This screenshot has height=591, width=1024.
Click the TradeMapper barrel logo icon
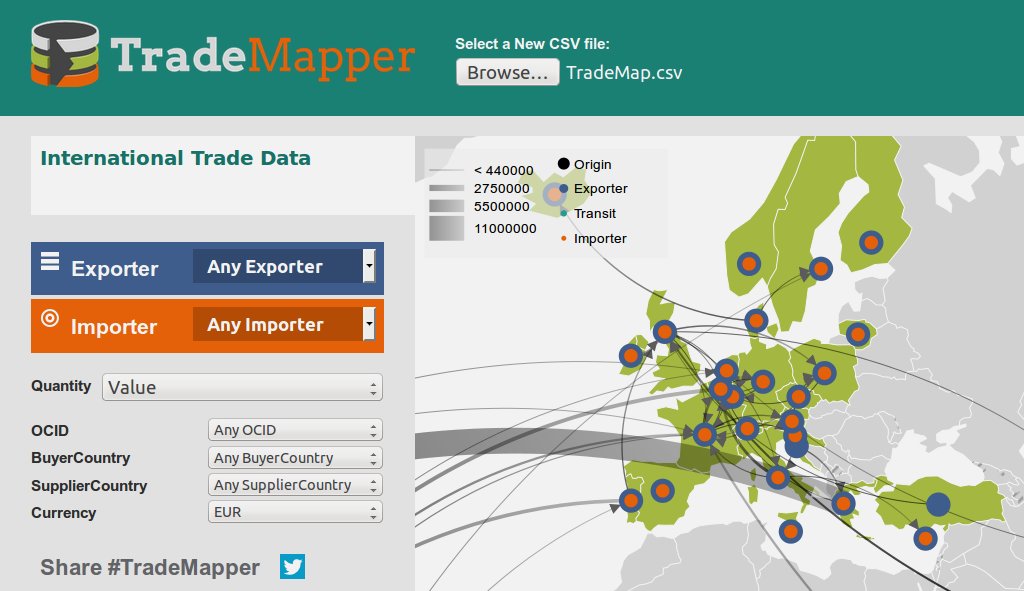65,54
